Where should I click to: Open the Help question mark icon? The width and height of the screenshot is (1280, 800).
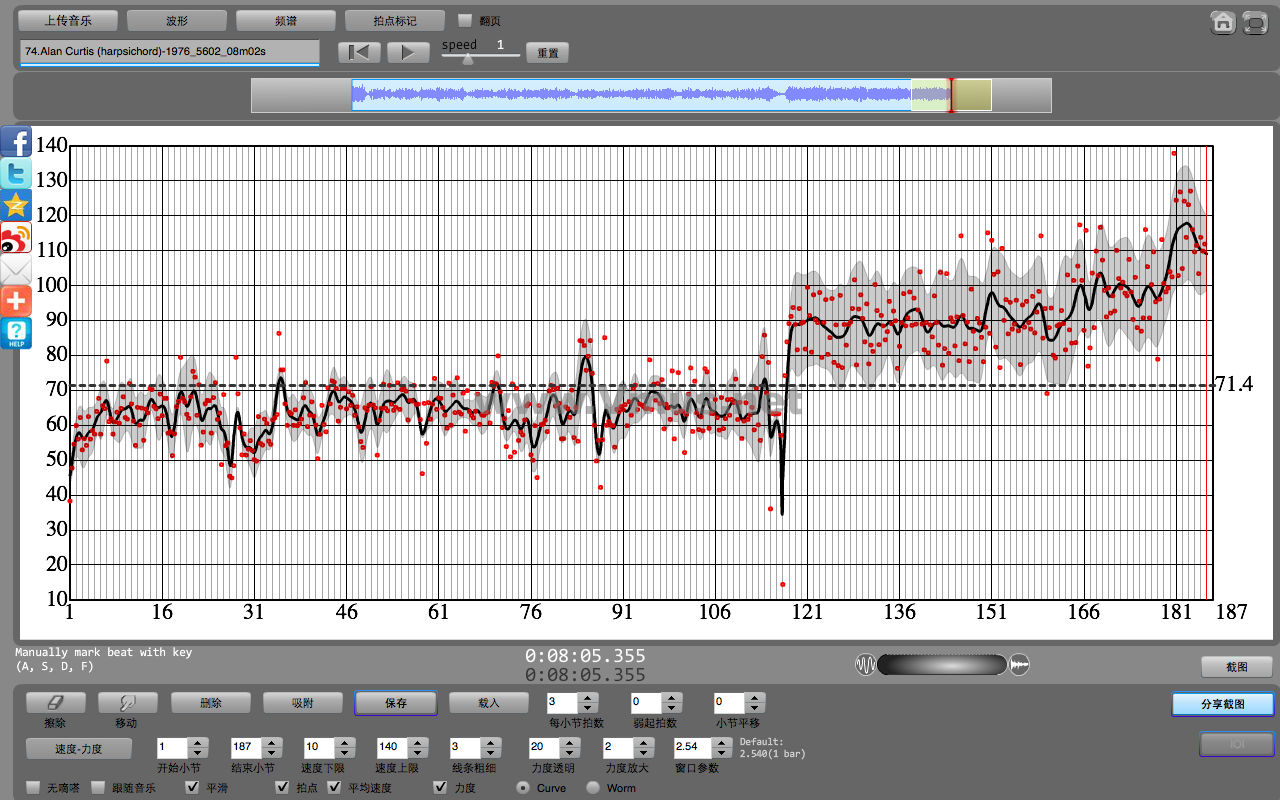(16, 333)
